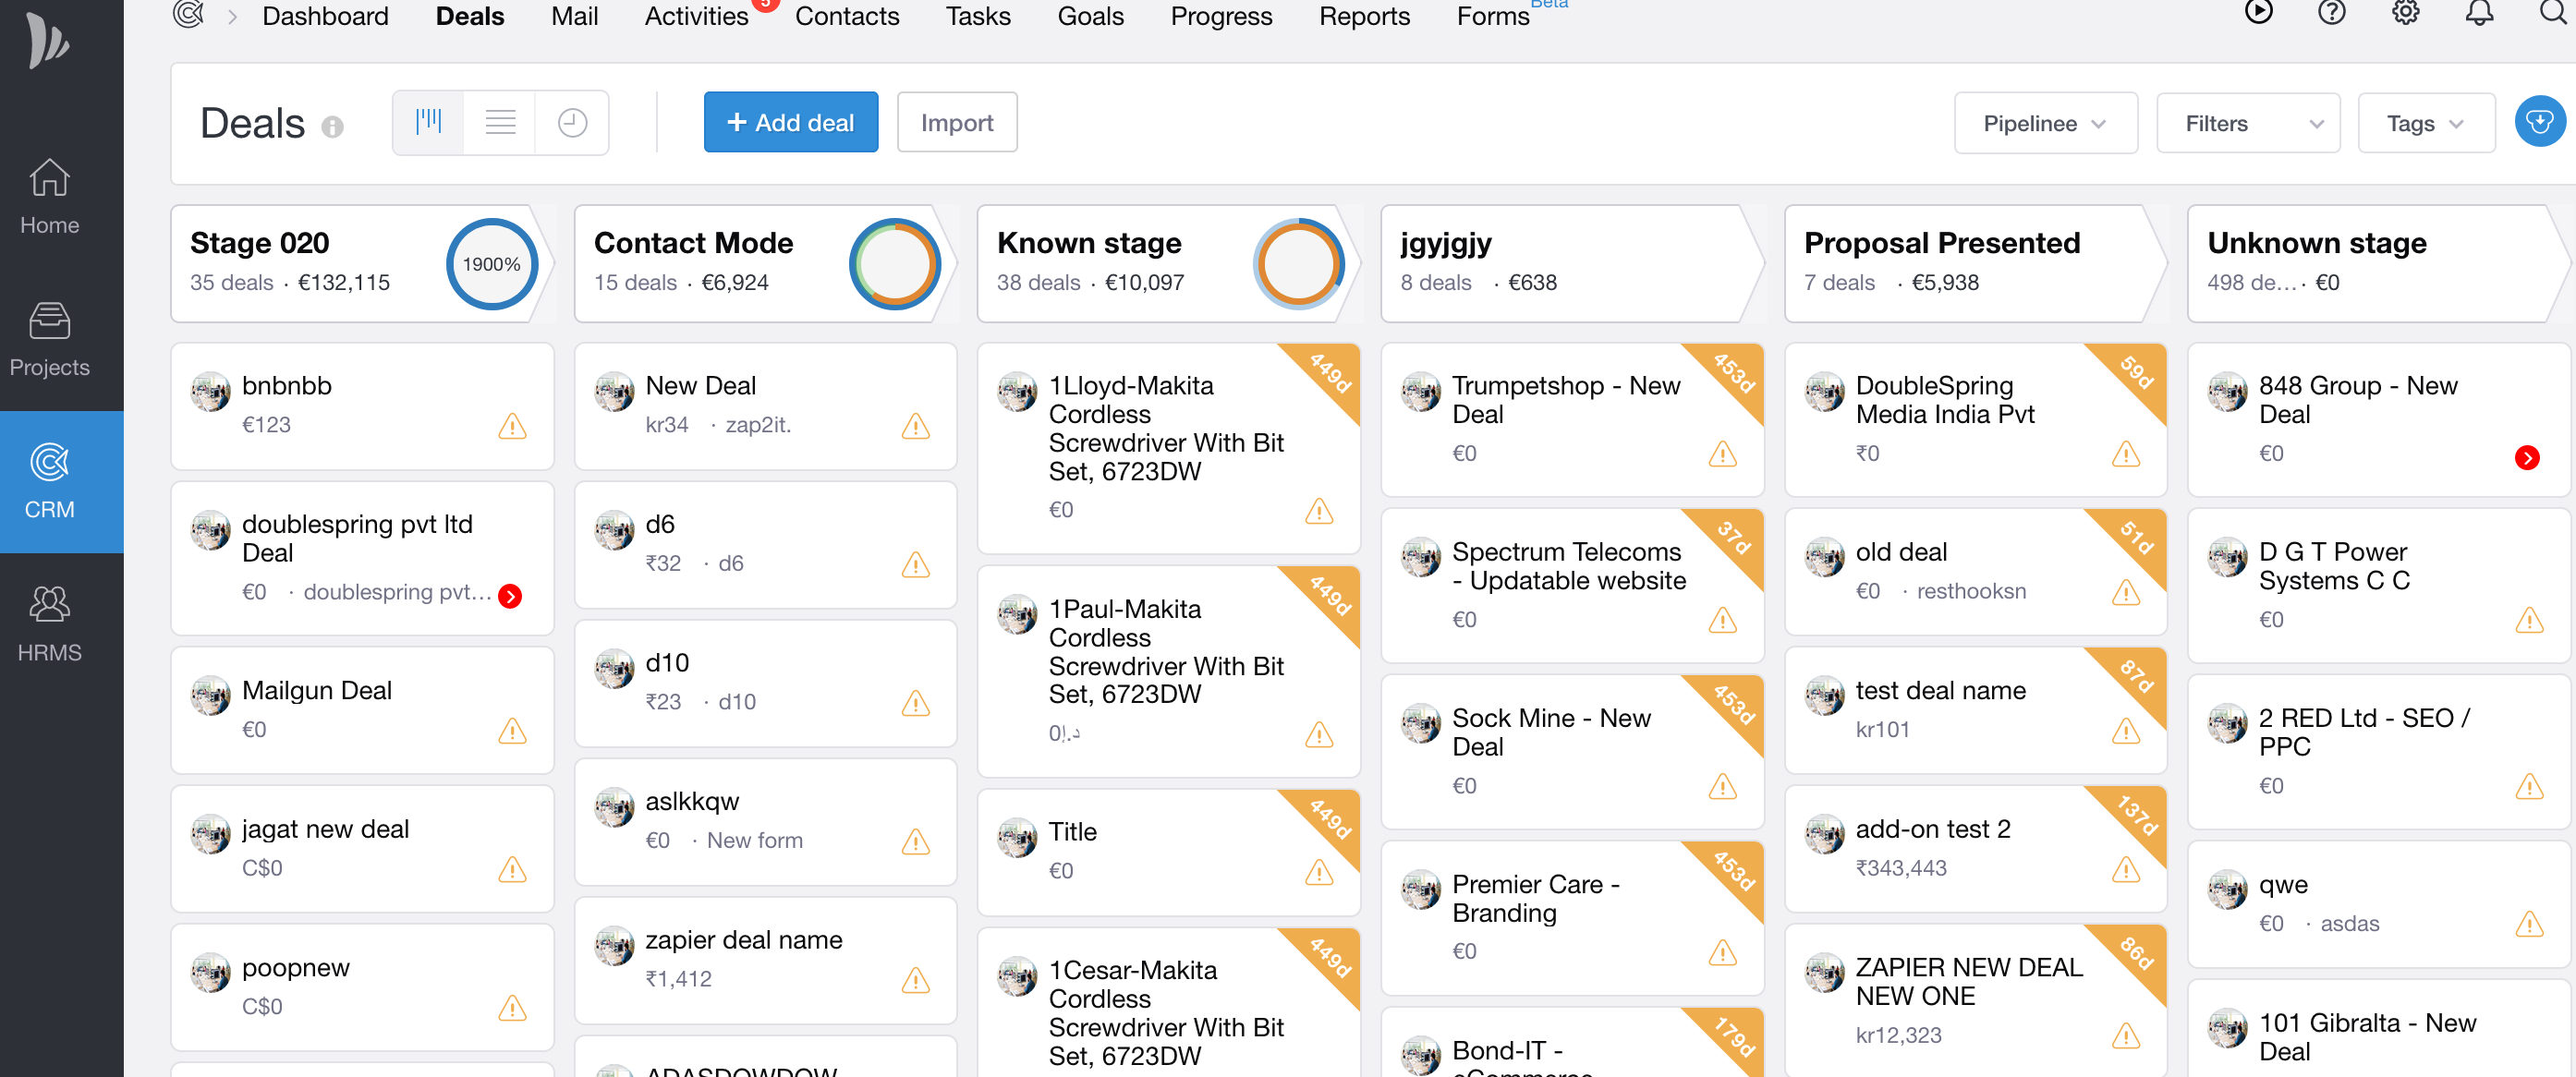Switch to kanban board view
The height and width of the screenshot is (1077, 2576).
(x=429, y=122)
